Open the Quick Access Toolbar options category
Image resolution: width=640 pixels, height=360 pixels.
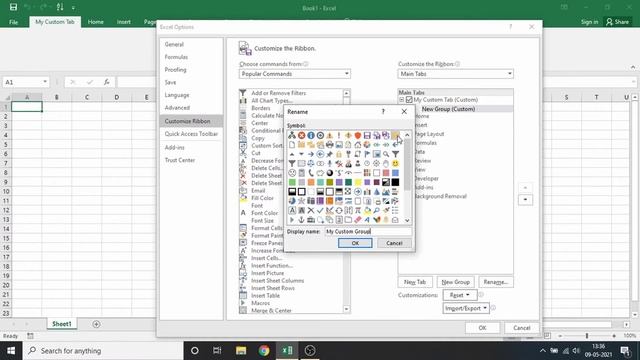click(191, 134)
